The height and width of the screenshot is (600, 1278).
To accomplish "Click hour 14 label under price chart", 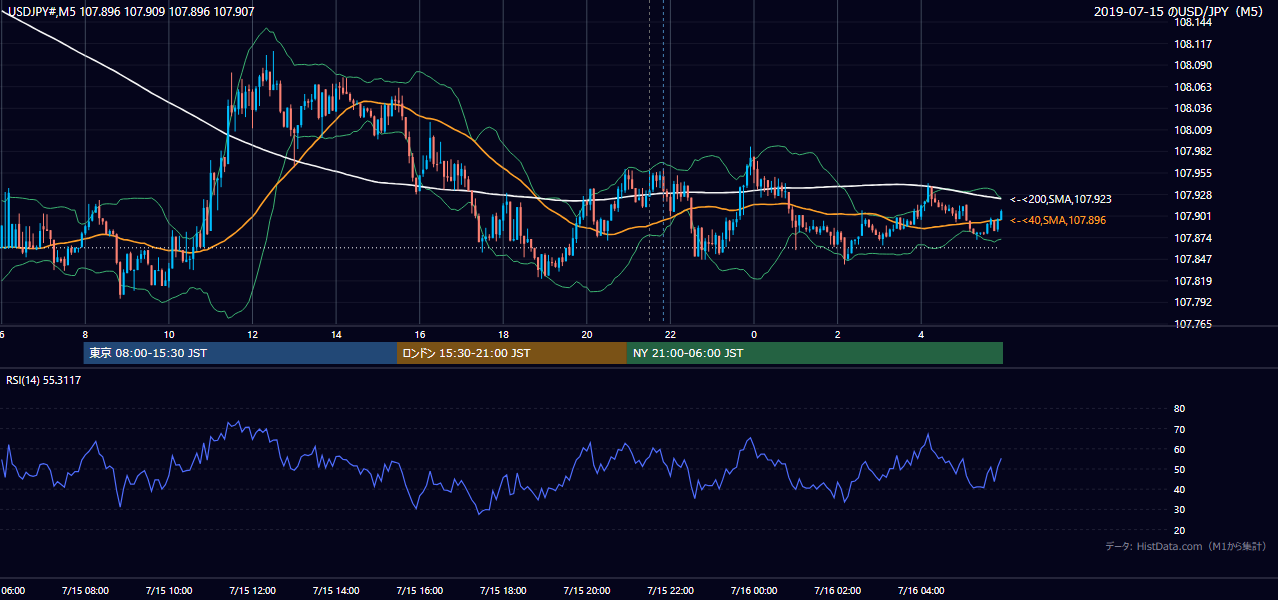I will (x=336, y=334).
